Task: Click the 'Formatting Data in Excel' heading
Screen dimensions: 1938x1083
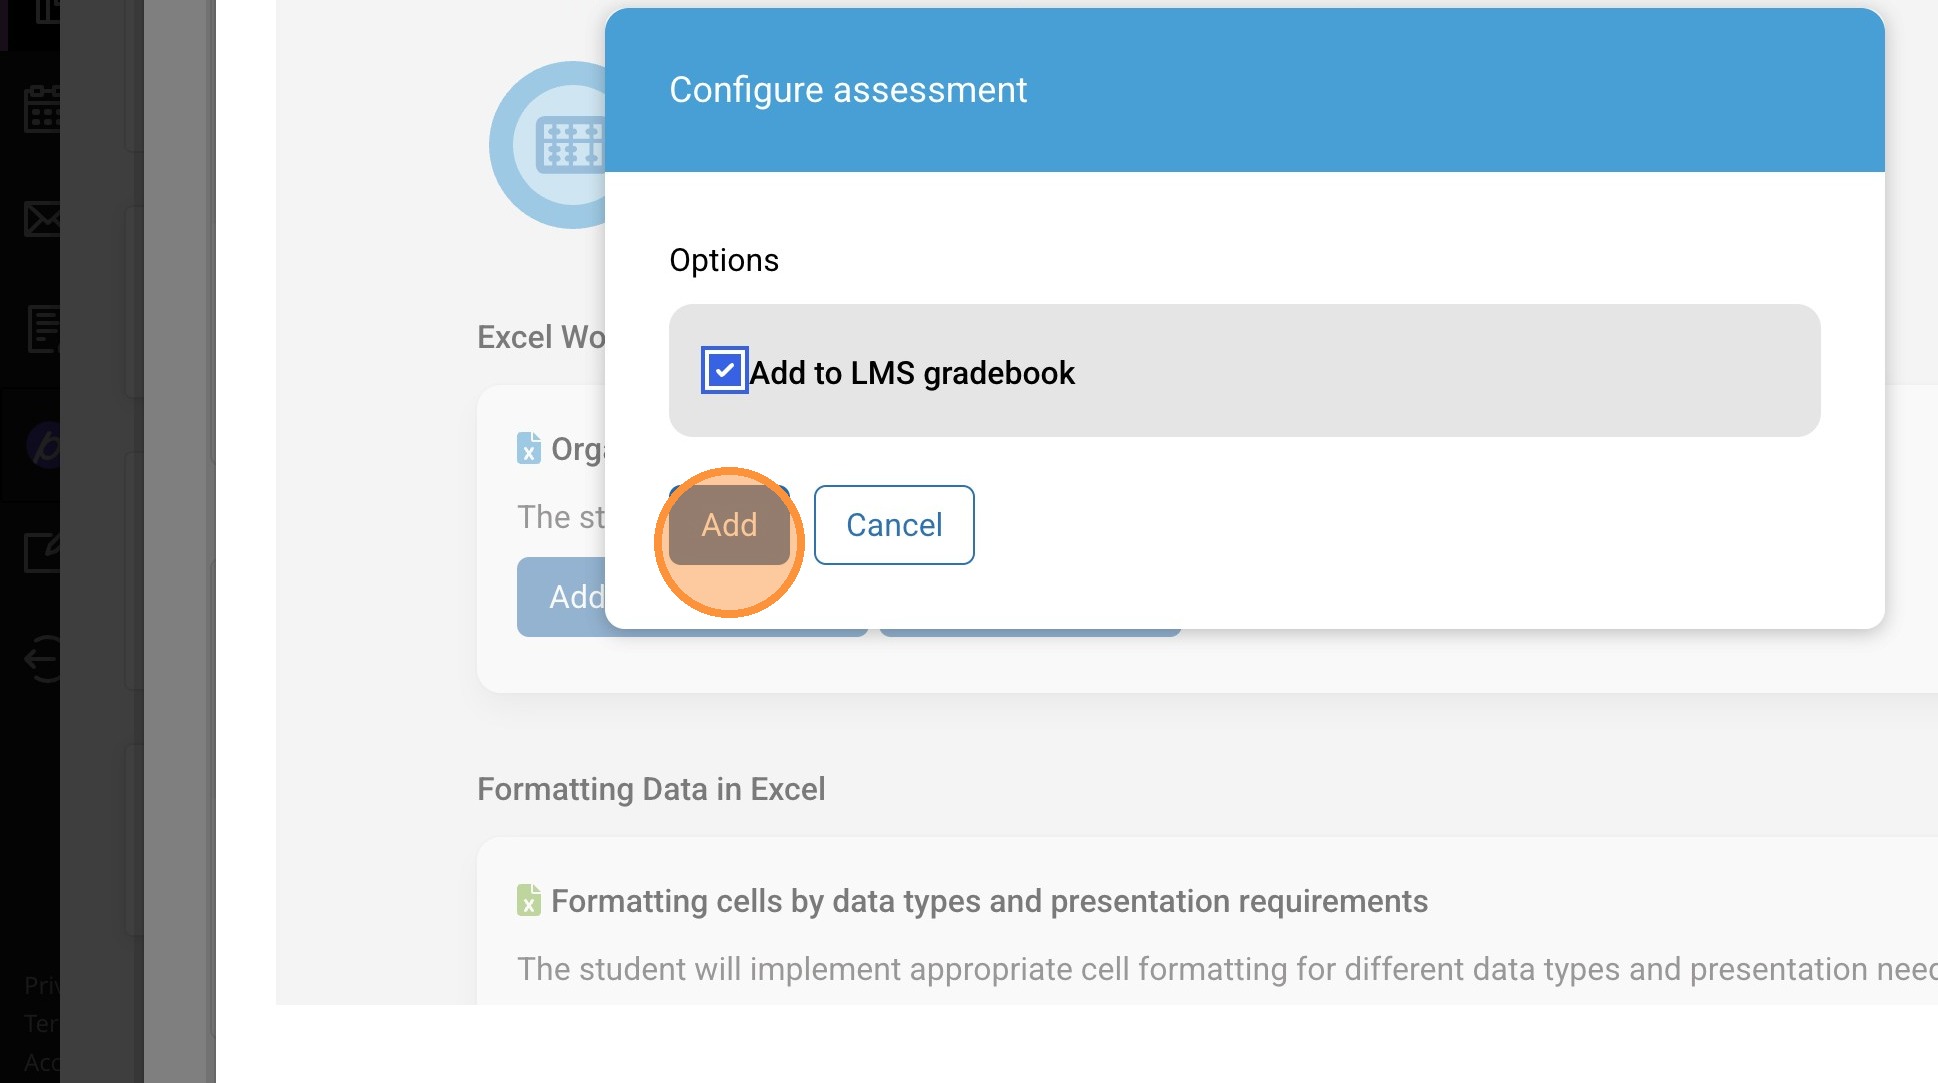Action: pos(651,789)
